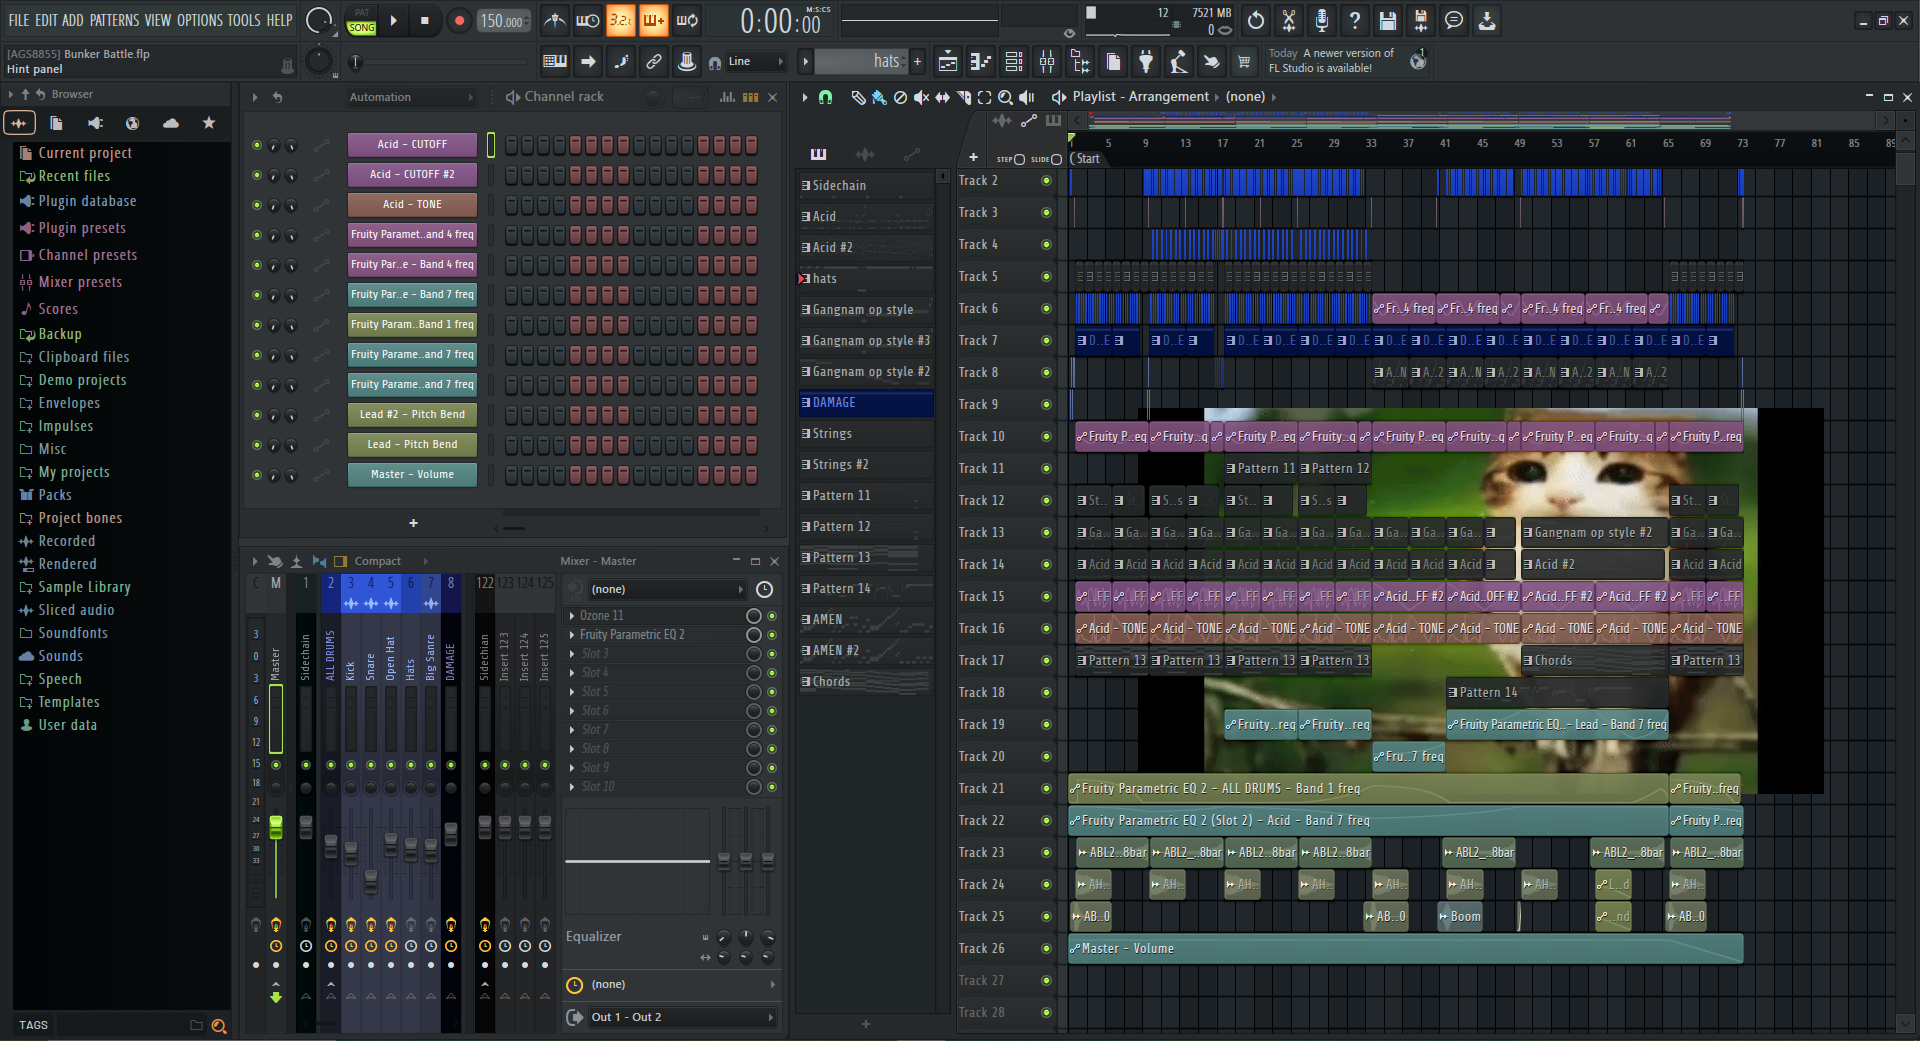Screen dimensions: 1920x1041
Task: Toggle the Acid - CUTOFF channel mute LED
Action: click(x=257, y=145)
